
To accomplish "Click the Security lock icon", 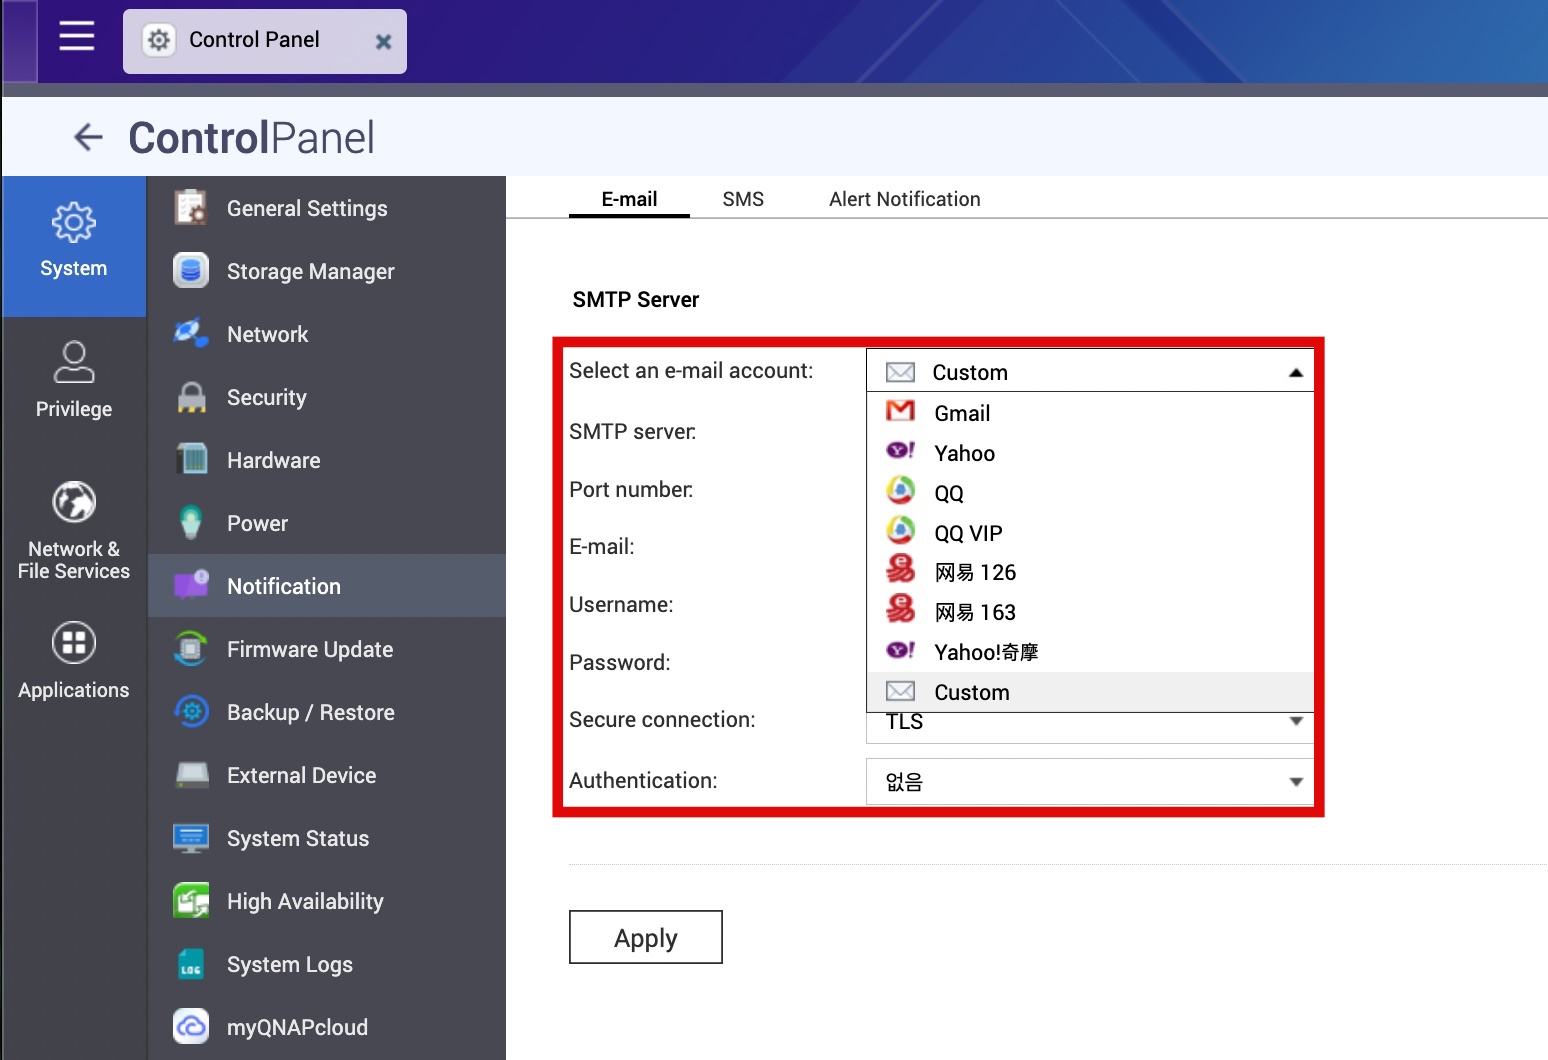I will [191, 397].
